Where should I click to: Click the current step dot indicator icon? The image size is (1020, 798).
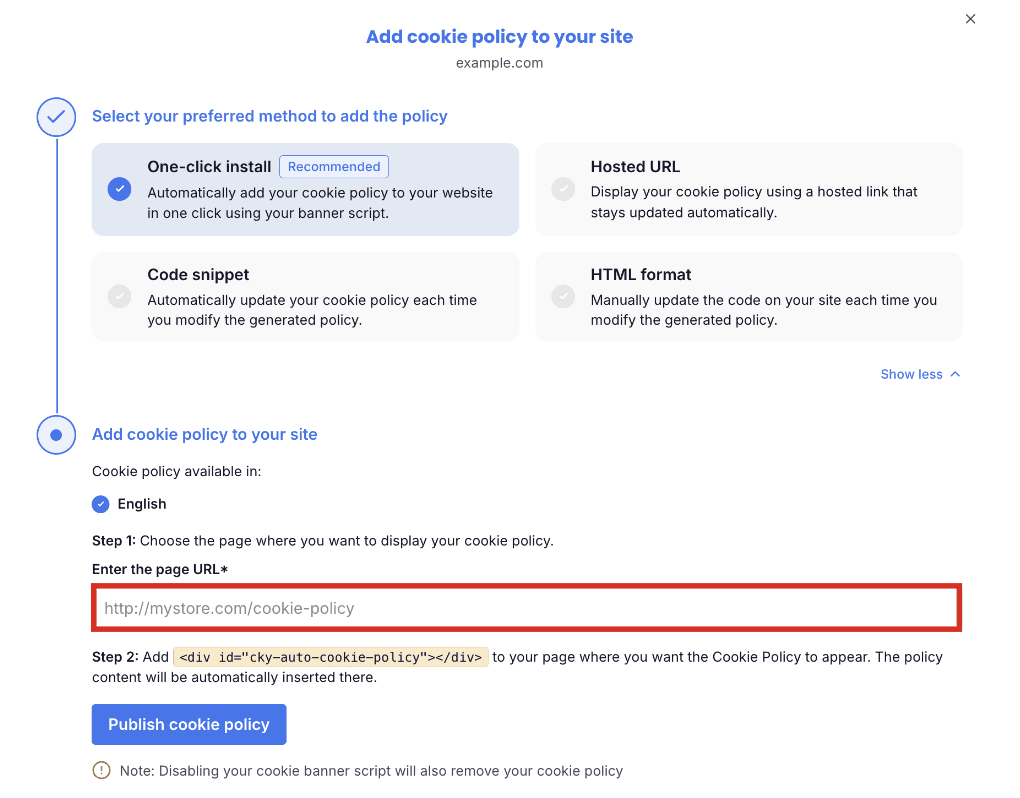click(x=57, y=434)
